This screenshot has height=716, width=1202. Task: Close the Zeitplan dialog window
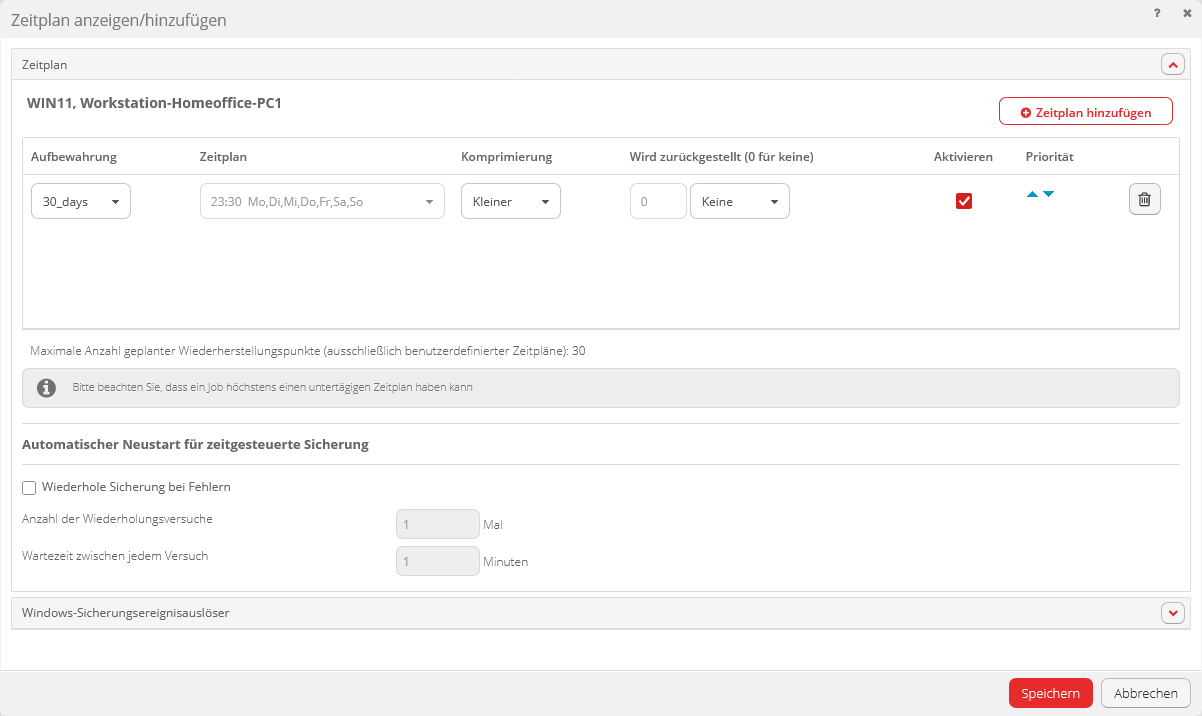click(x=1186, y=14)
